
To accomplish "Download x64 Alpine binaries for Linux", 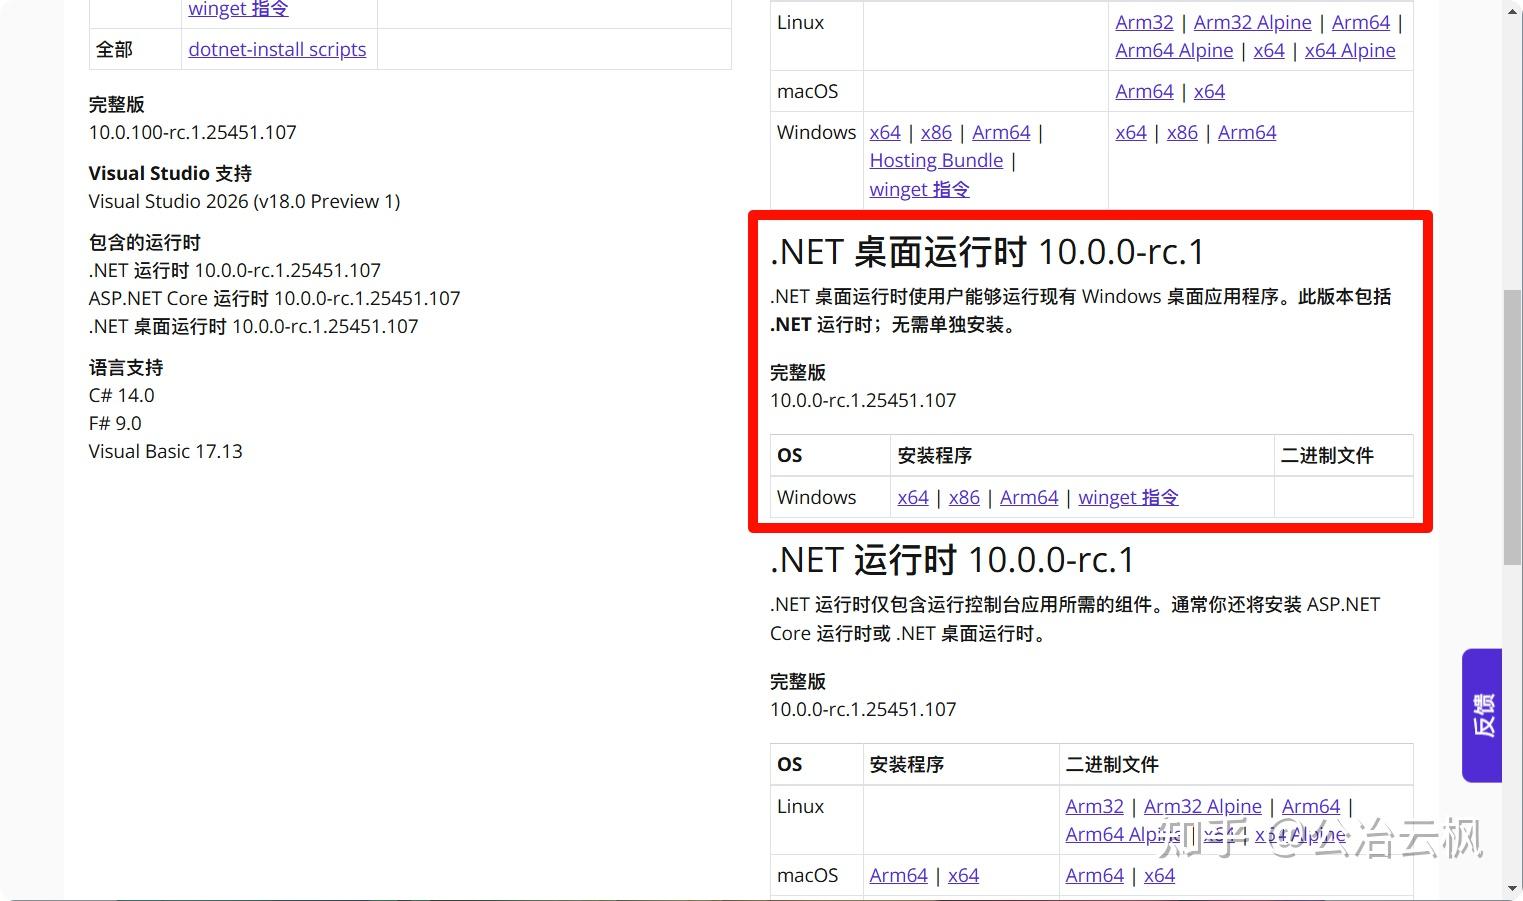I will pyautogui.click(x=1350, y=50).
